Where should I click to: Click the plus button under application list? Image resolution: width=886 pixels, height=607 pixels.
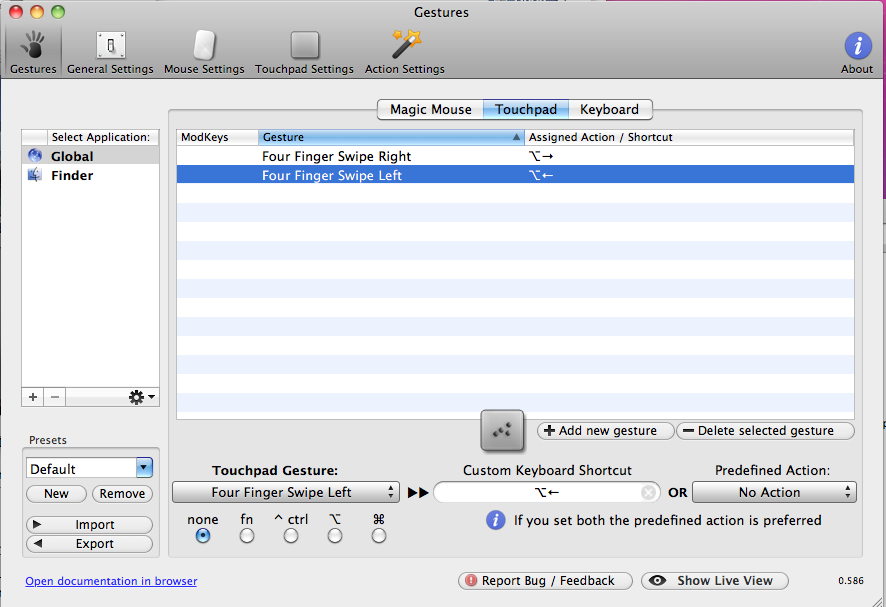[x=33, y=397]
